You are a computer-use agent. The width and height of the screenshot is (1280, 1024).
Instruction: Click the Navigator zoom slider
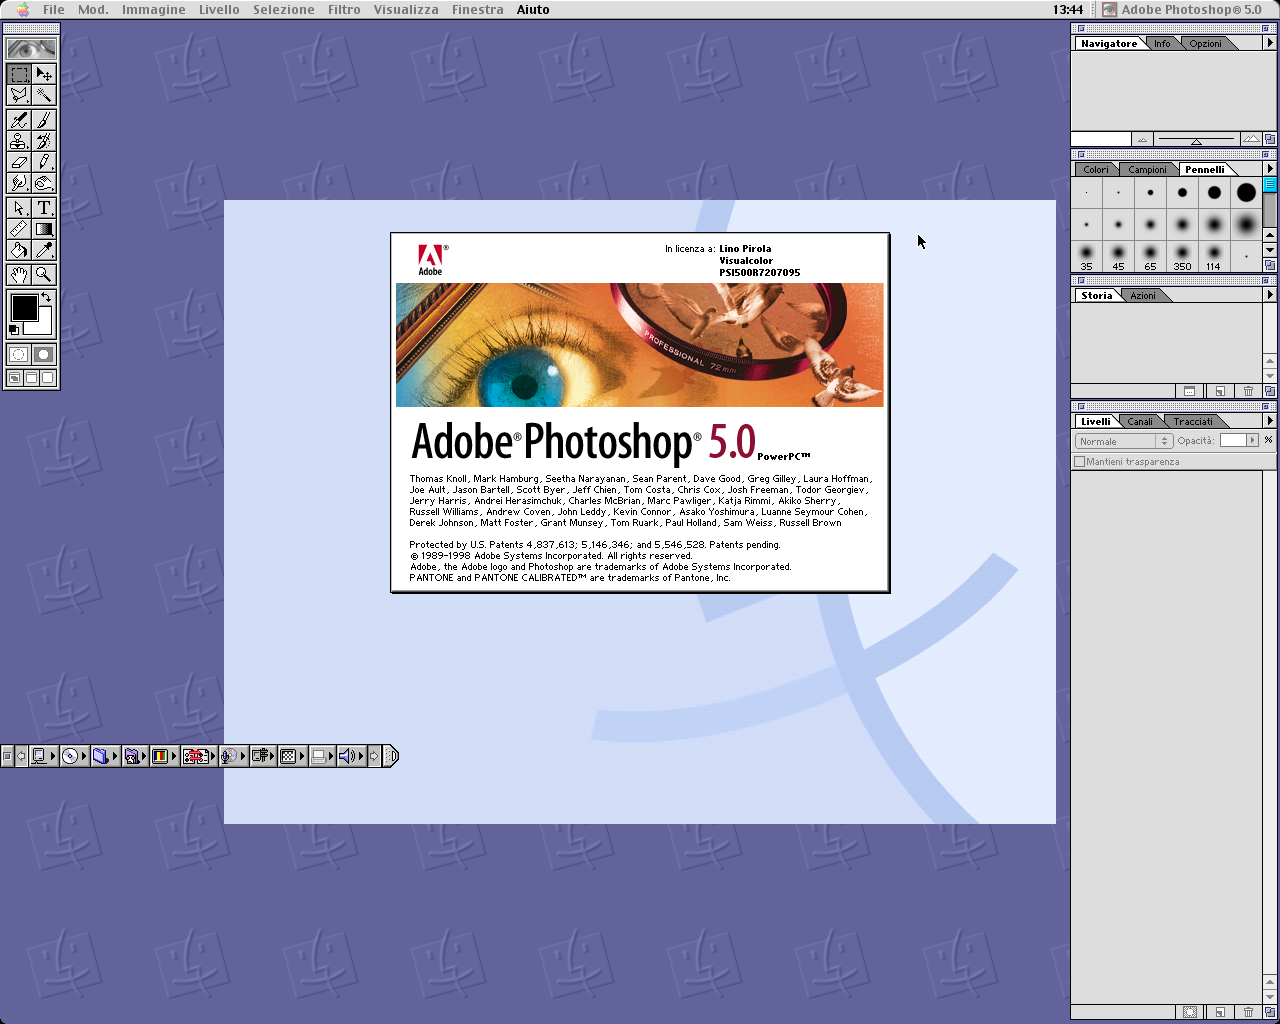pyautogui.click(x=1196, y=140)
